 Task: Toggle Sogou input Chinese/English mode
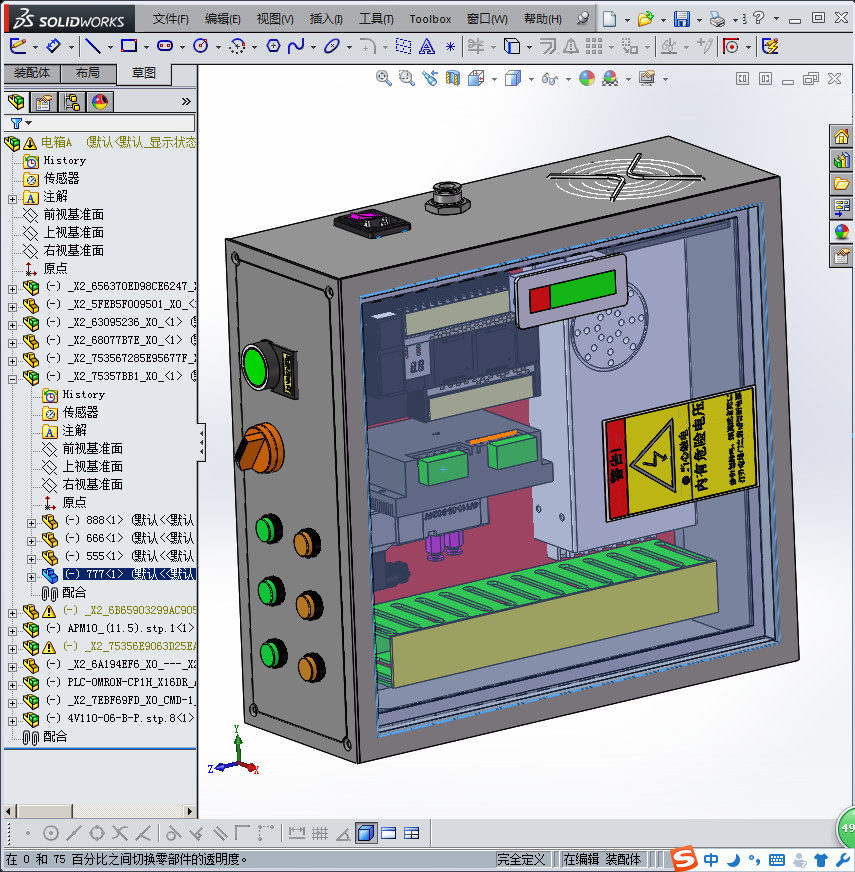pos(711,859)
